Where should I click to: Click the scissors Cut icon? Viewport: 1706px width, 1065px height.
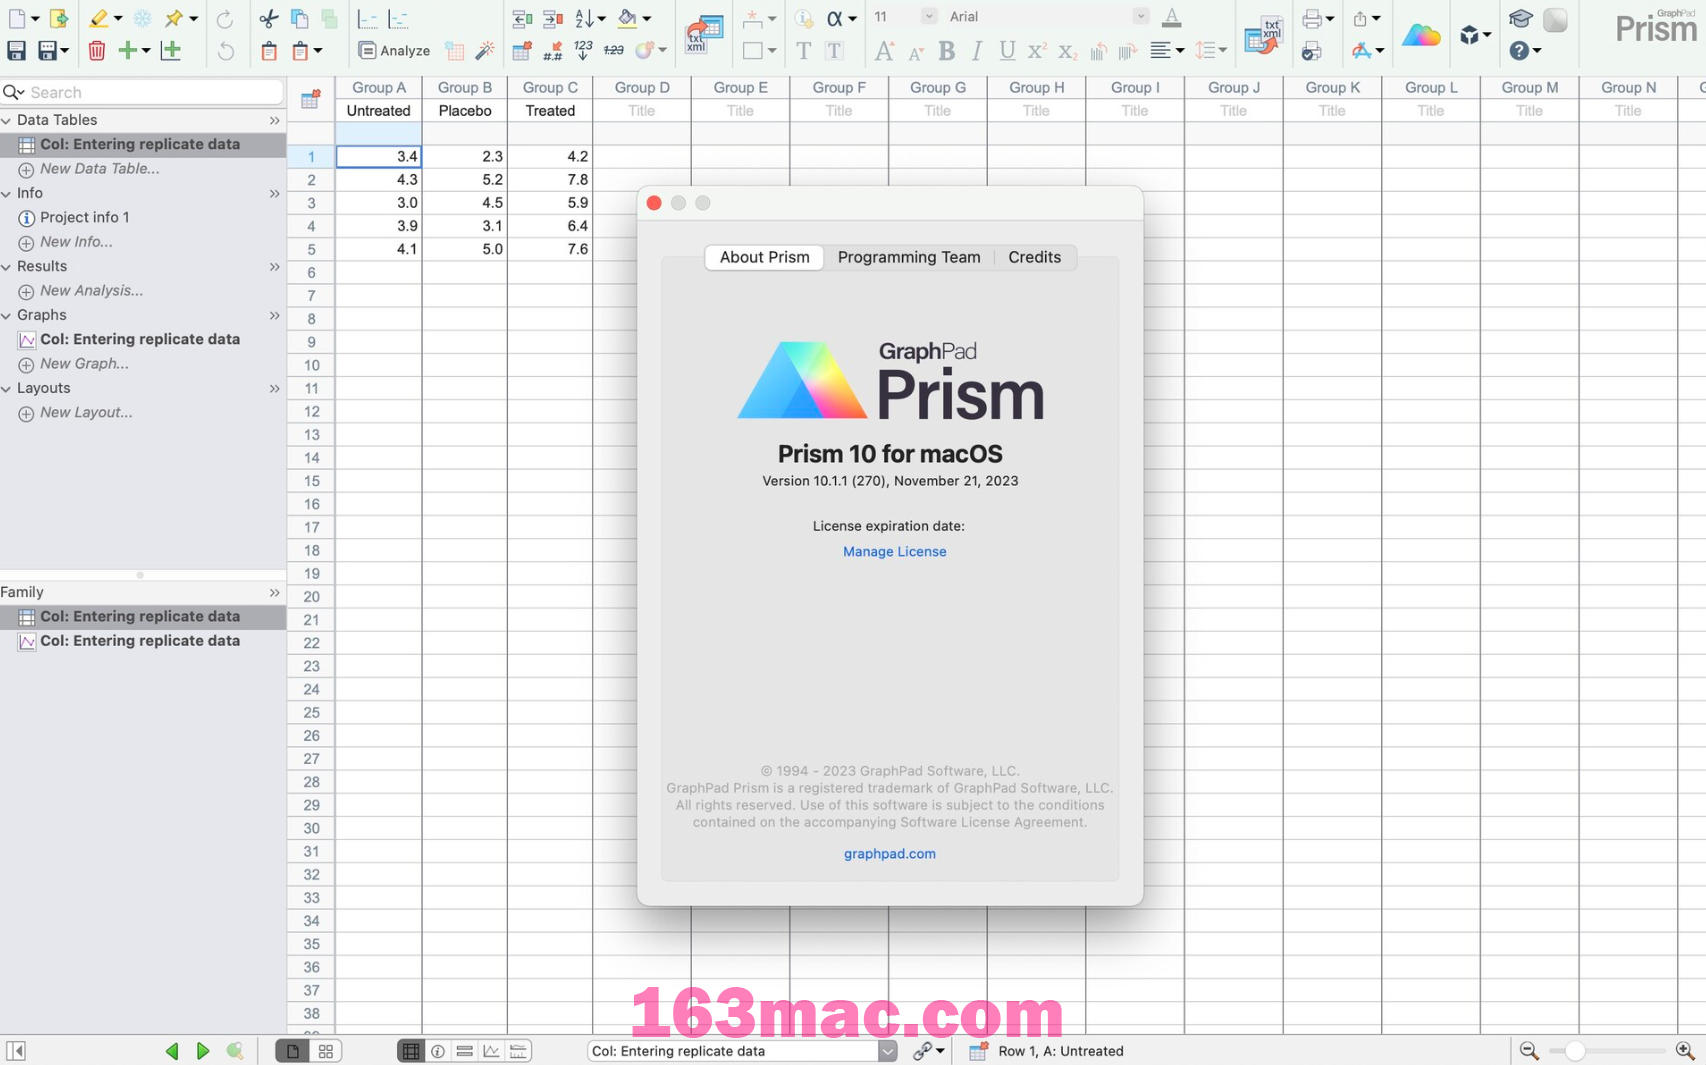pos(268,18)
